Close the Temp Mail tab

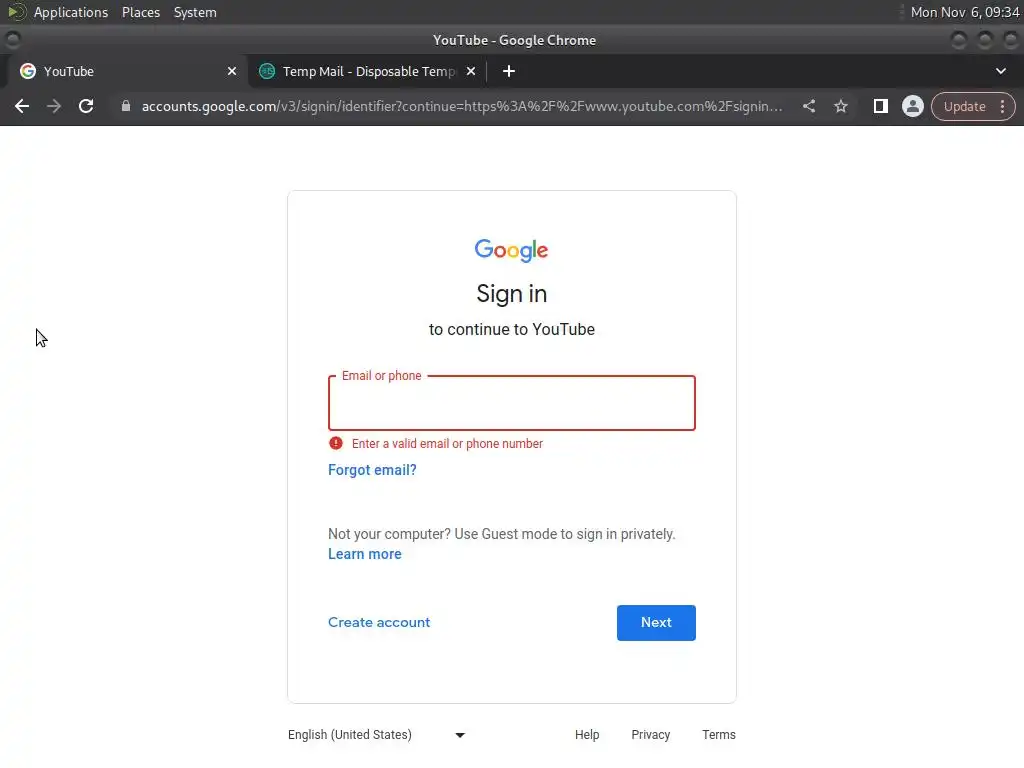(x=471, y=71)
